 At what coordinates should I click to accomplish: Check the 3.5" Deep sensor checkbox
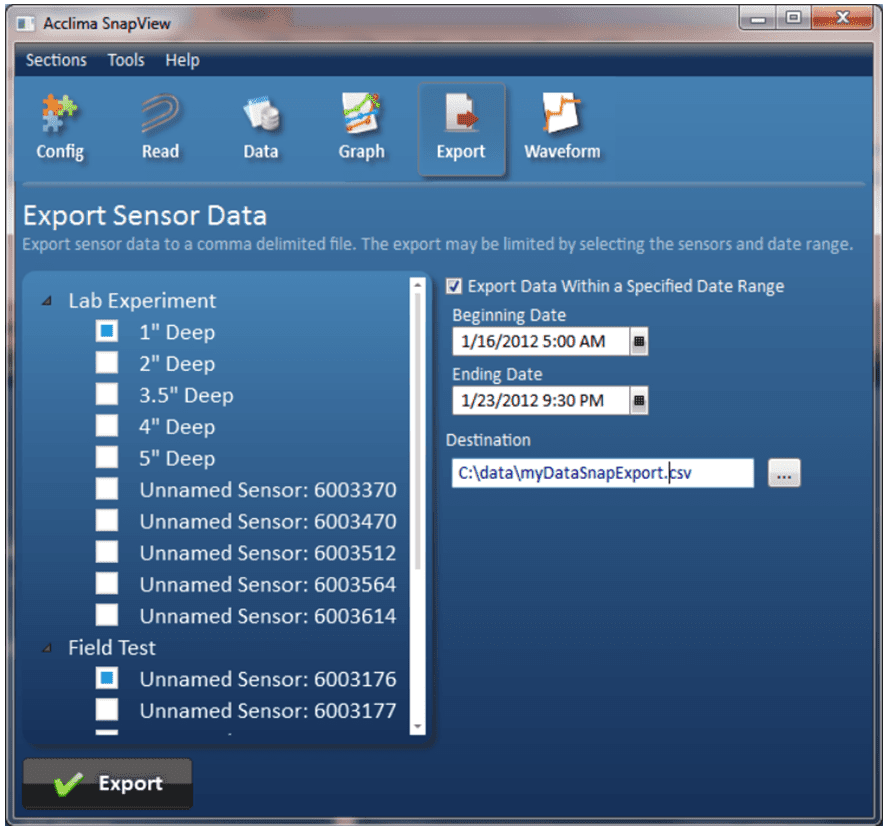[x=107, y=394]
